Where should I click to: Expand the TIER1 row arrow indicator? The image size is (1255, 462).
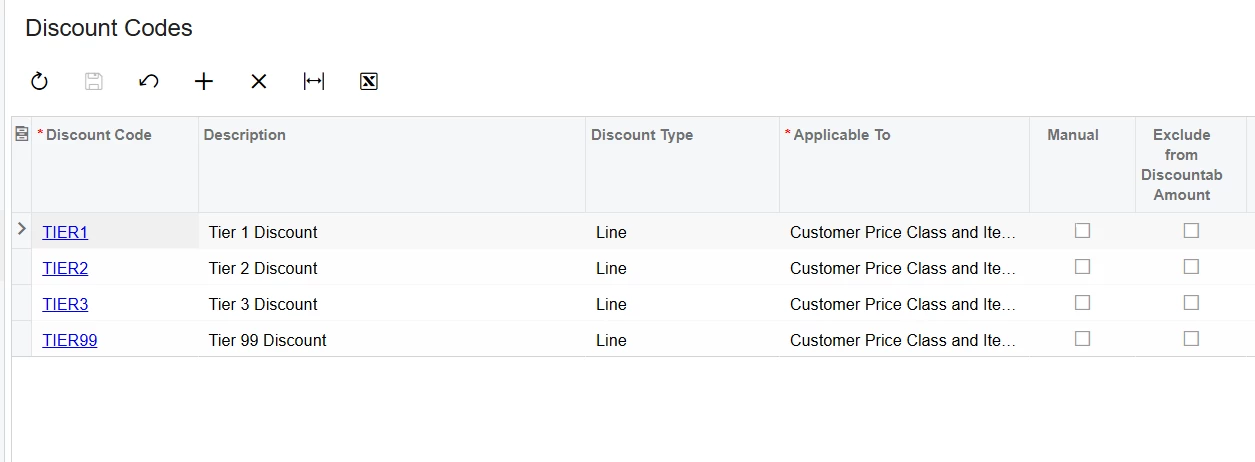point(22,230)
